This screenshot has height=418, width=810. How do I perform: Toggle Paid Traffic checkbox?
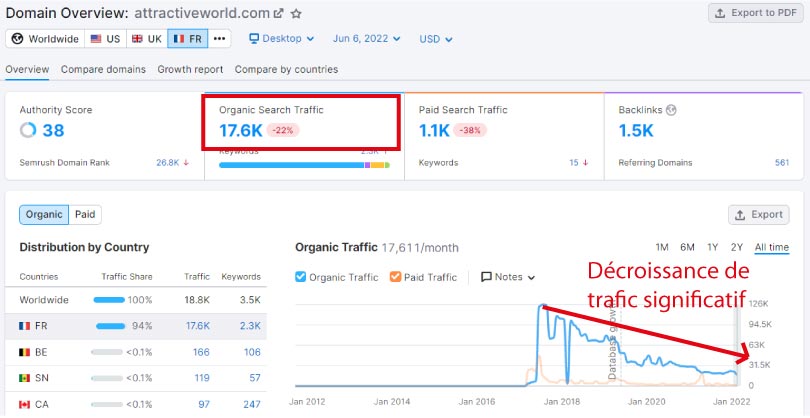[x=395, y=277]
